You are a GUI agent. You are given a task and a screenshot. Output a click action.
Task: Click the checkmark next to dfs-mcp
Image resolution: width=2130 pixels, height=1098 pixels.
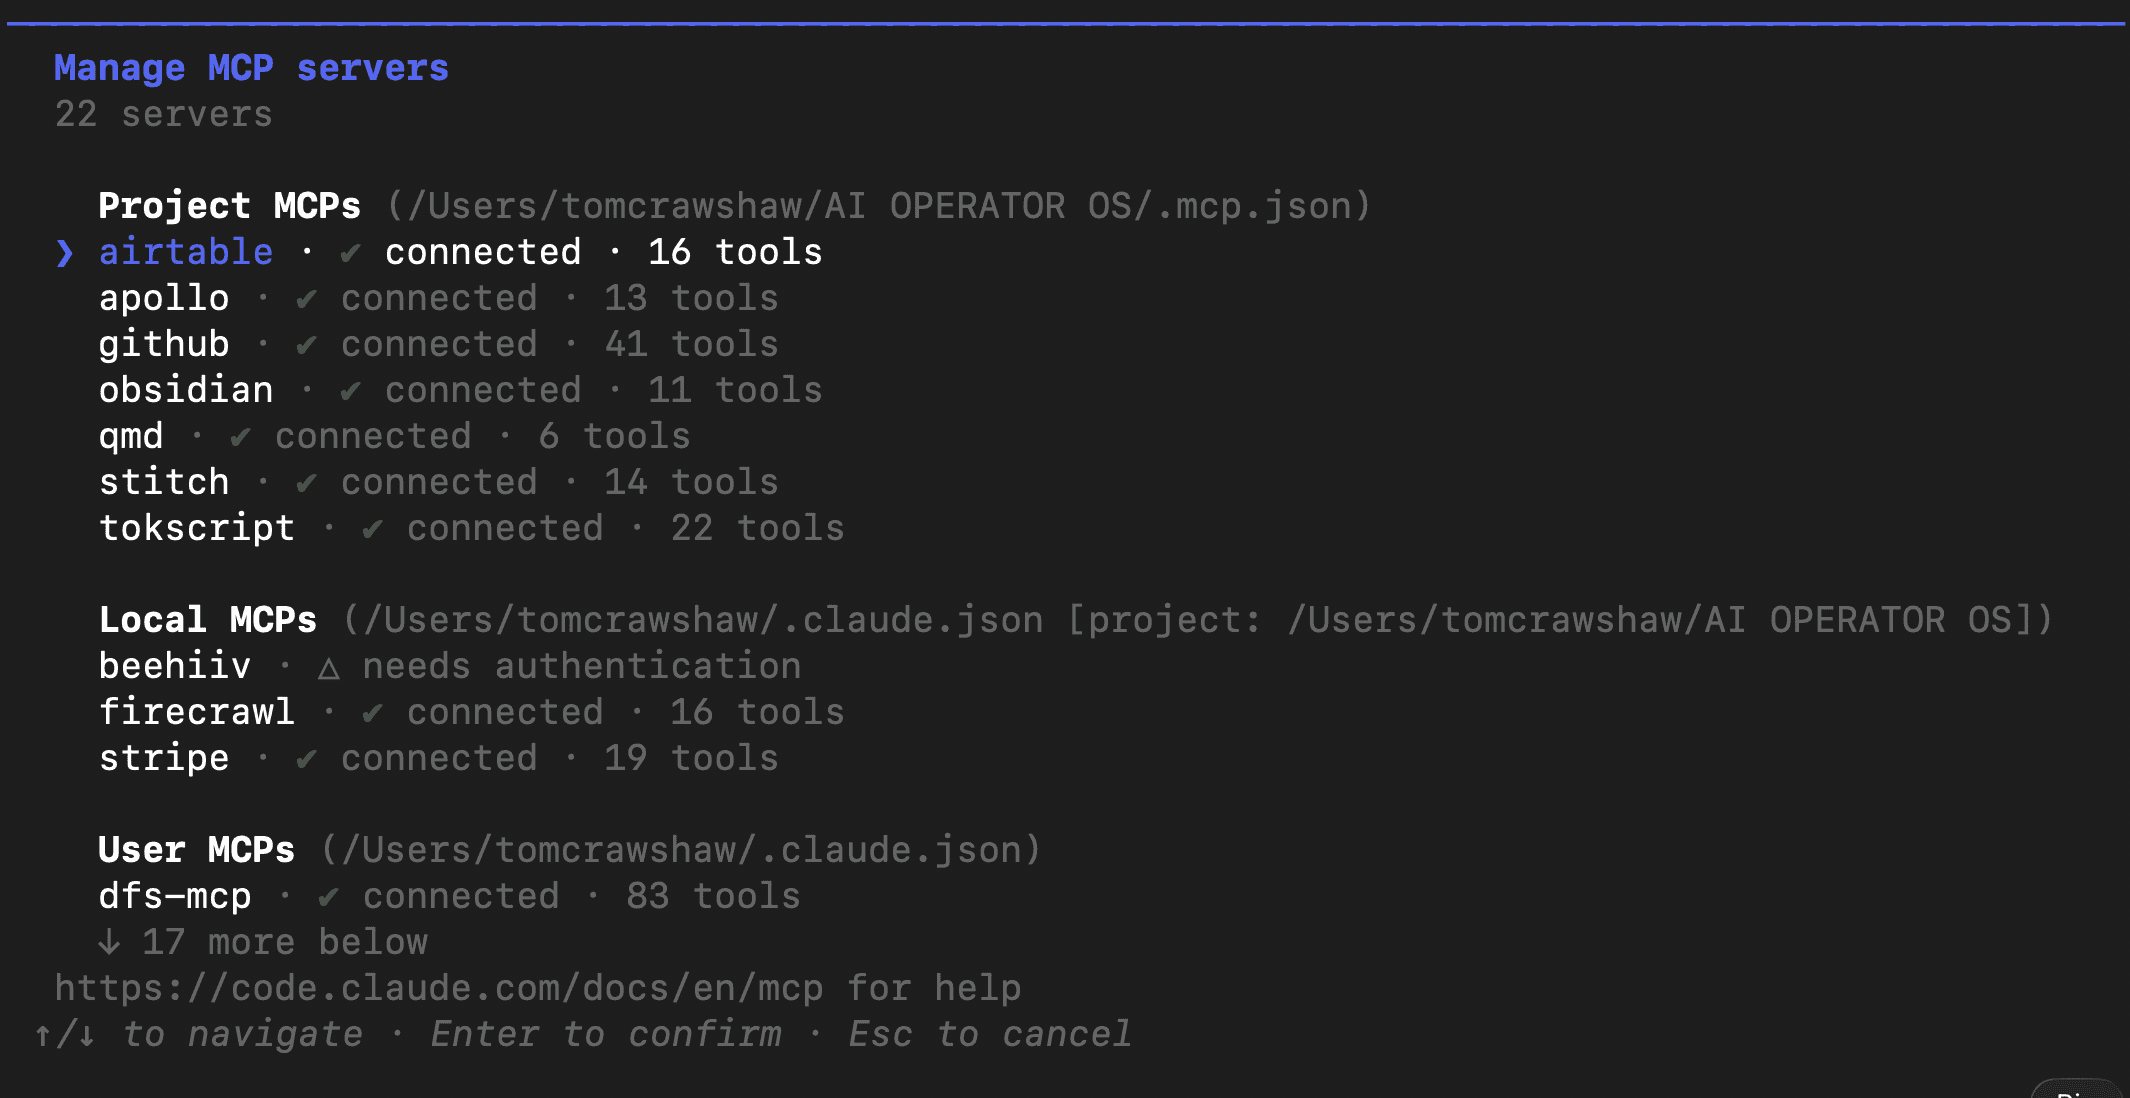pos(328,897)
